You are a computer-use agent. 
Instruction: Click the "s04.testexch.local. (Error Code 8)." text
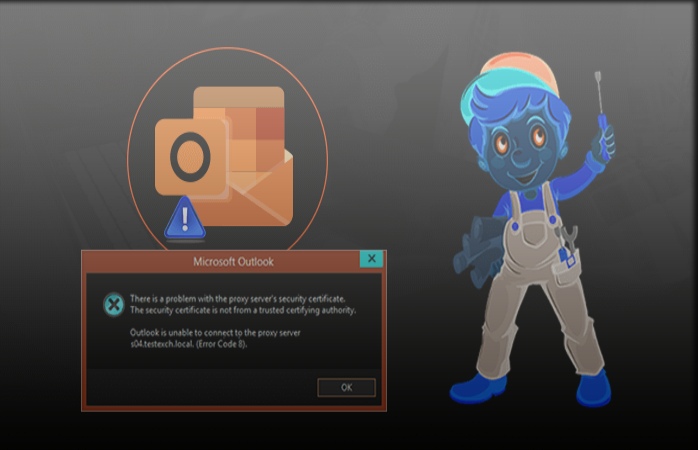(188, 344)
